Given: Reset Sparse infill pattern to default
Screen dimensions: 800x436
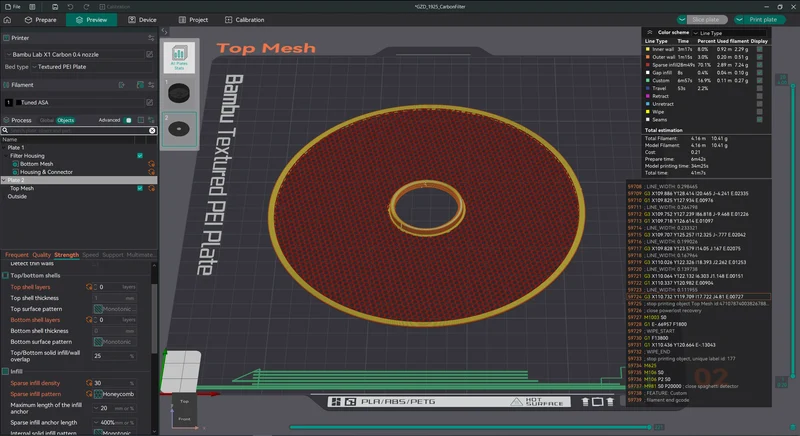Looking at the screenshot, I should click(89, 394).
